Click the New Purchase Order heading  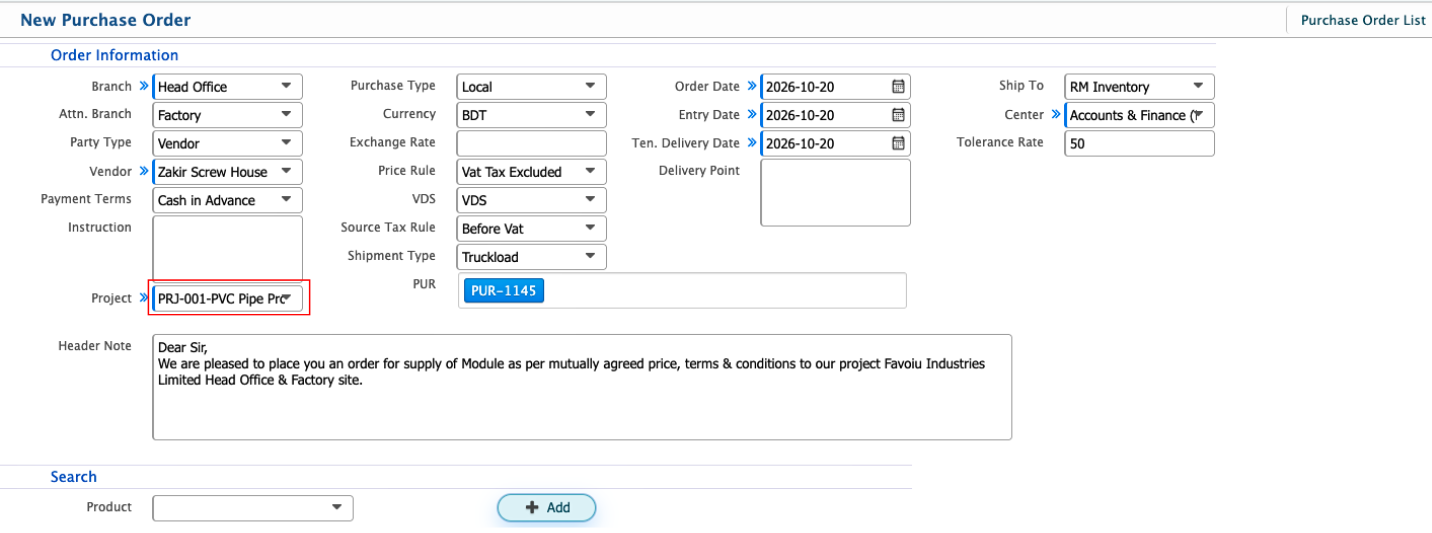pyautogui.click(x=105, y=20)
